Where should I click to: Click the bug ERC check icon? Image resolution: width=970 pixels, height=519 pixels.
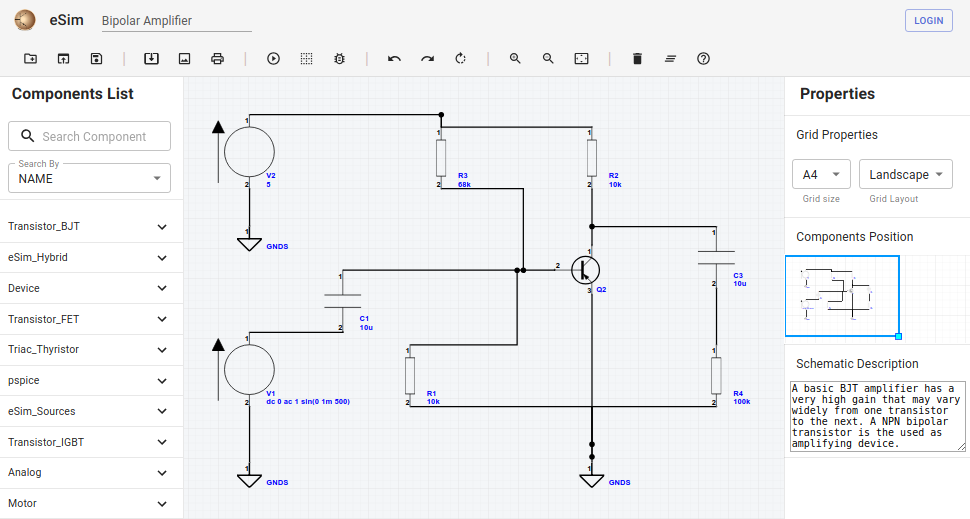[x=339, y=59]
